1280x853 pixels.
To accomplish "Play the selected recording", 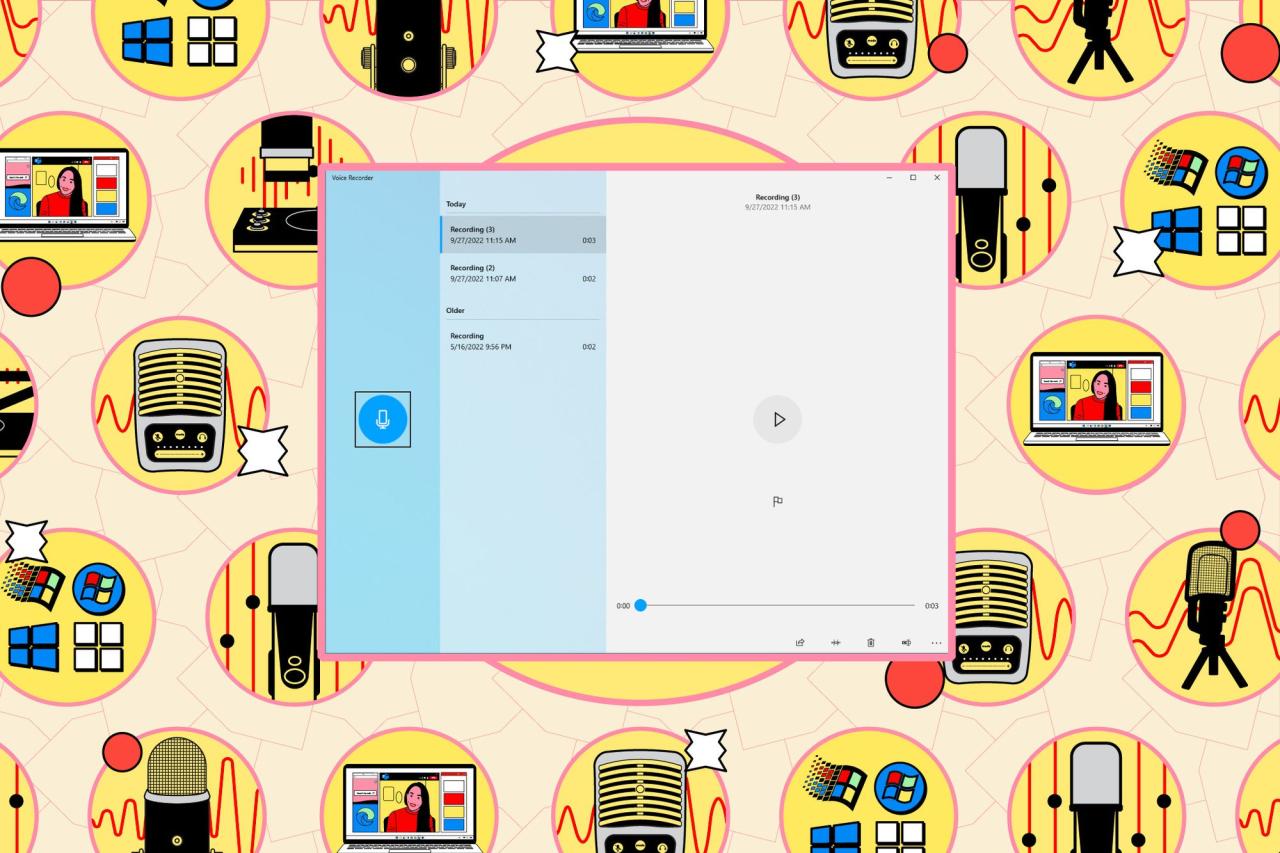I will (777, 419).
